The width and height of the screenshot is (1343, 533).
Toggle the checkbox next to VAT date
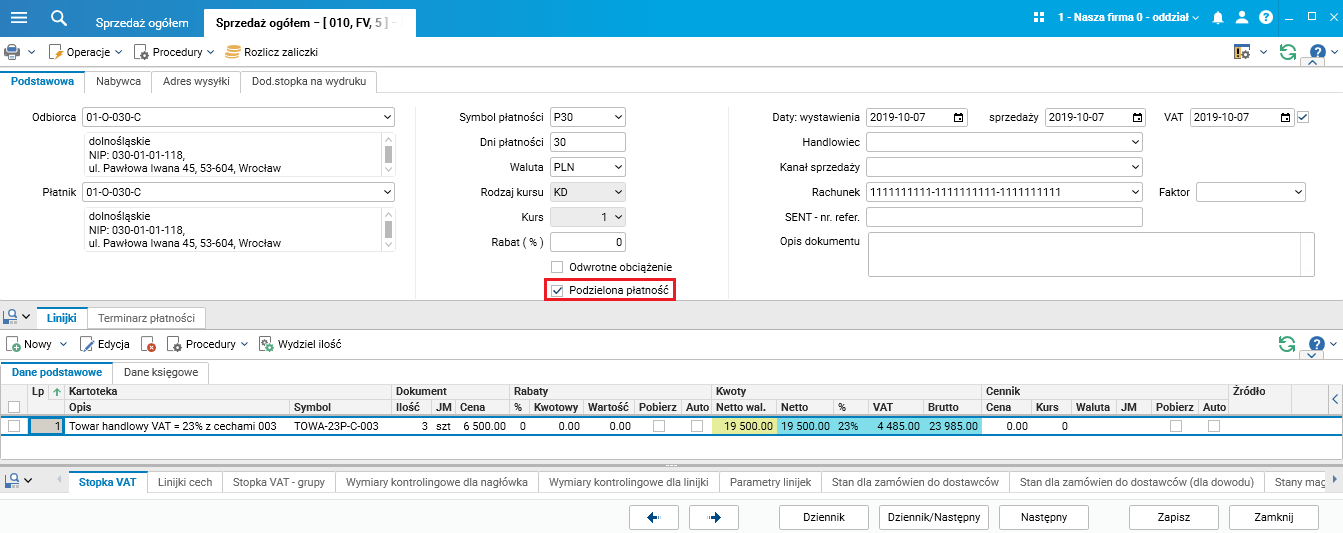[1303, 117]
